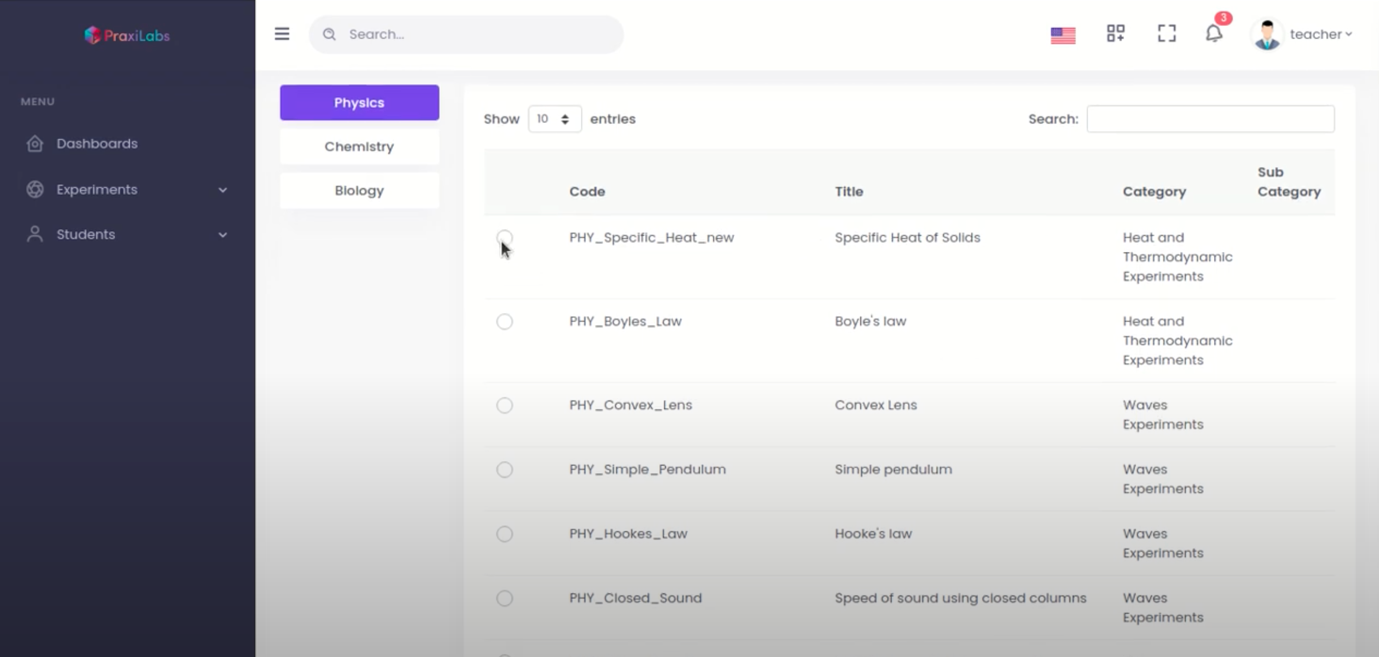
Task: Open the notifications bell
Action: pyautogui.click(x=1214, y=34)
